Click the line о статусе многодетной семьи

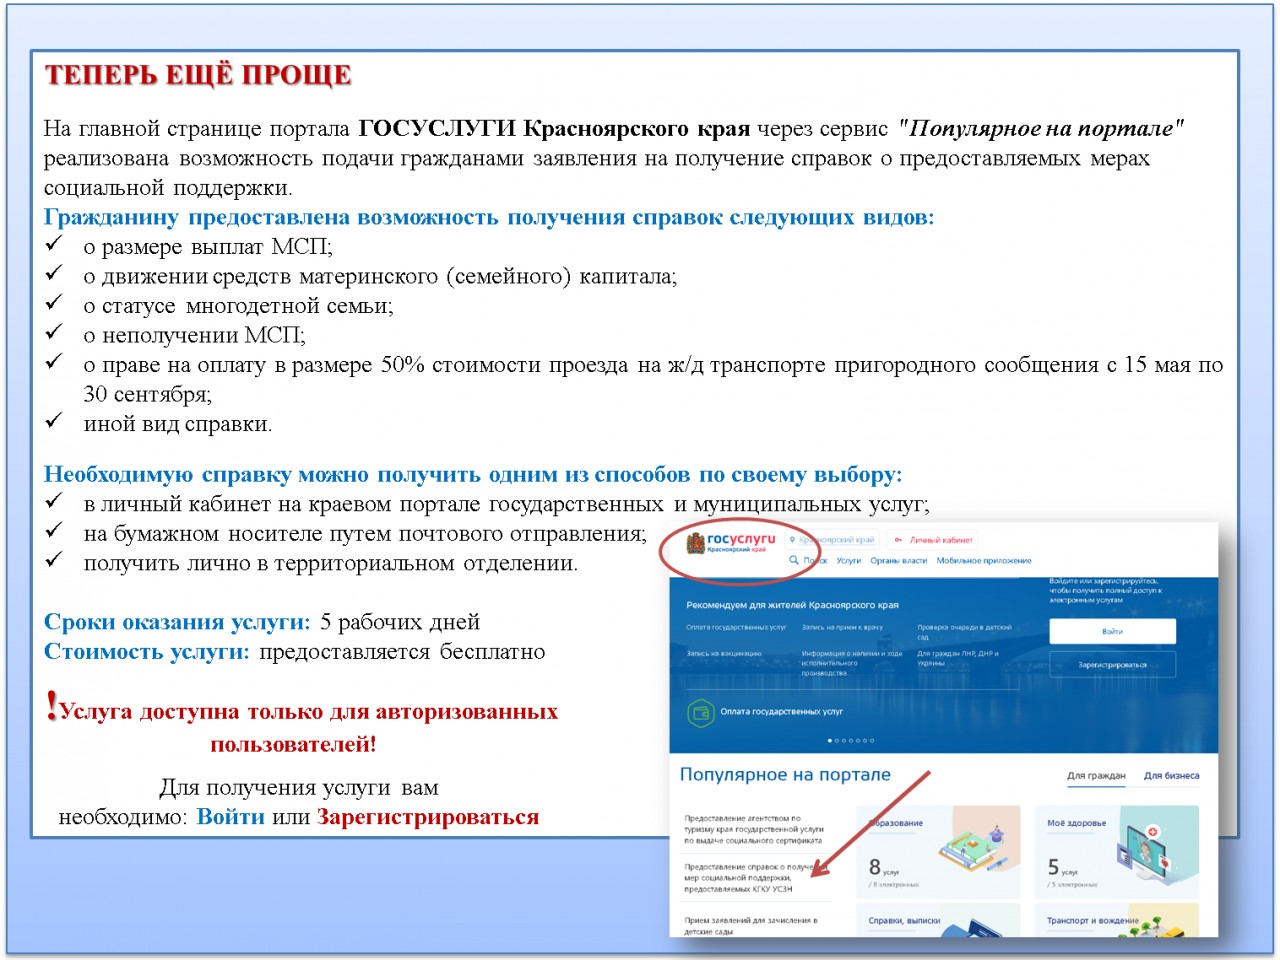[x=238, y=306]
